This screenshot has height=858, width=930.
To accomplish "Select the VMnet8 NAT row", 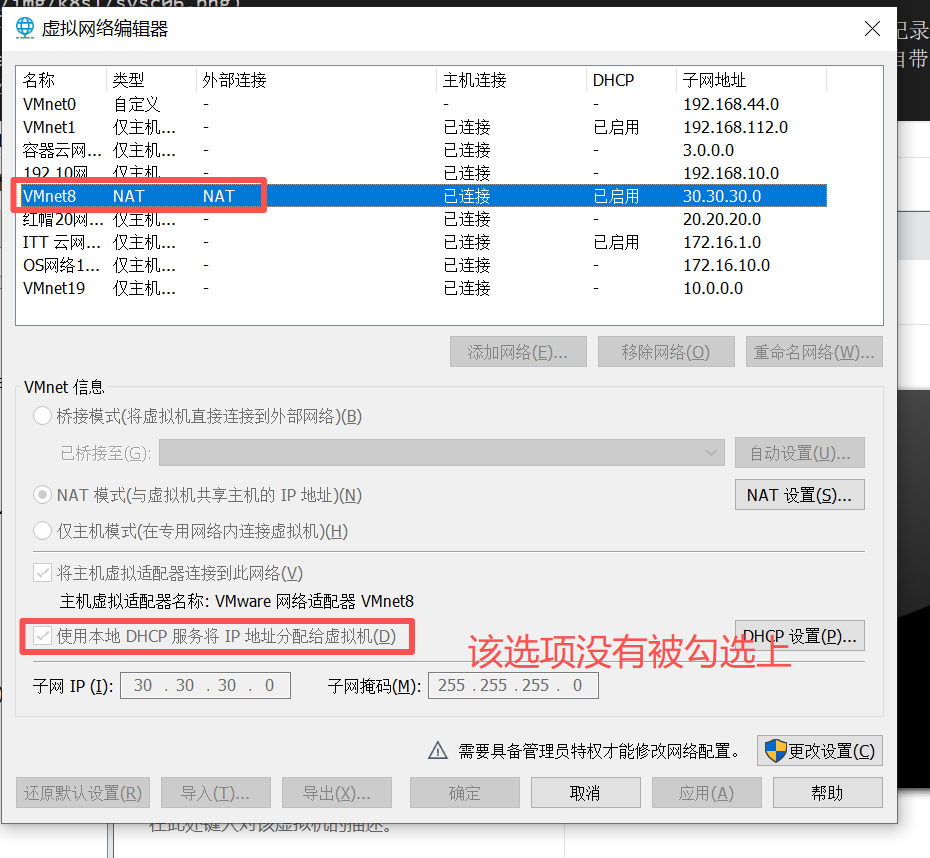I will click(422, 196).
